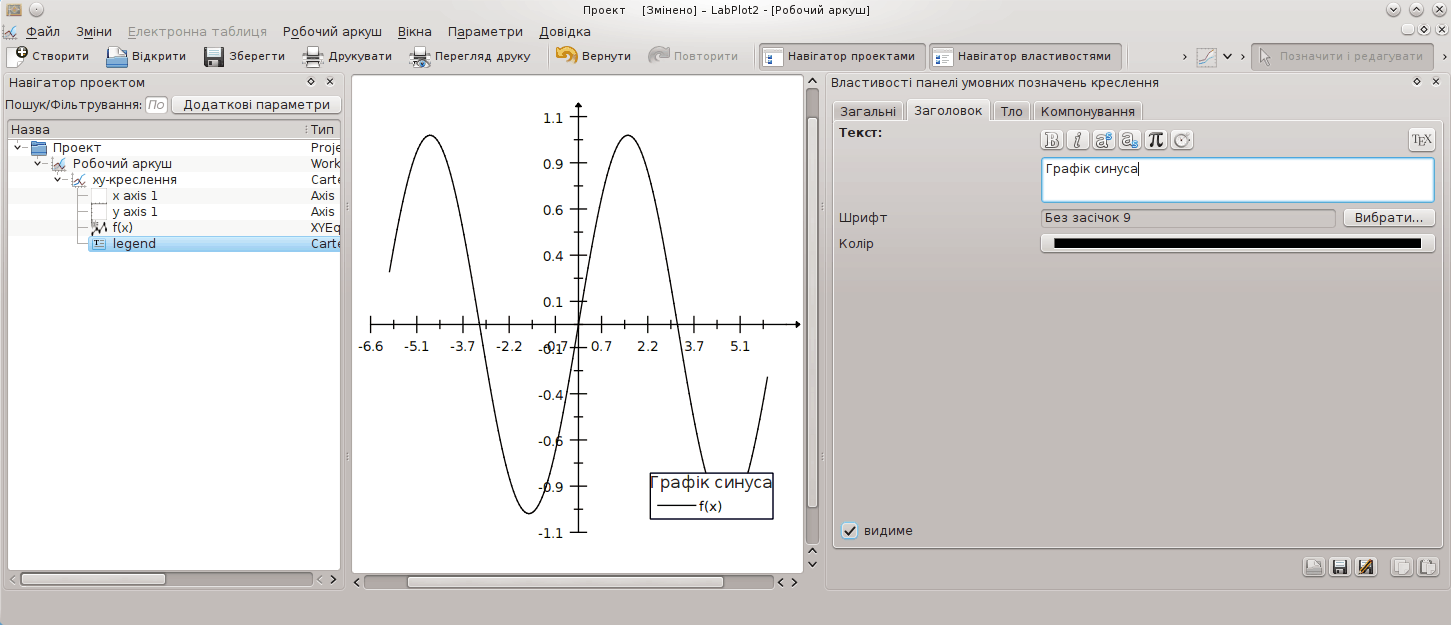Click the 'Вибрати...' font button
Image resolution: width=1451 pixels, height=625 pixels.
pyautogui.click(x=1388, y=218)
